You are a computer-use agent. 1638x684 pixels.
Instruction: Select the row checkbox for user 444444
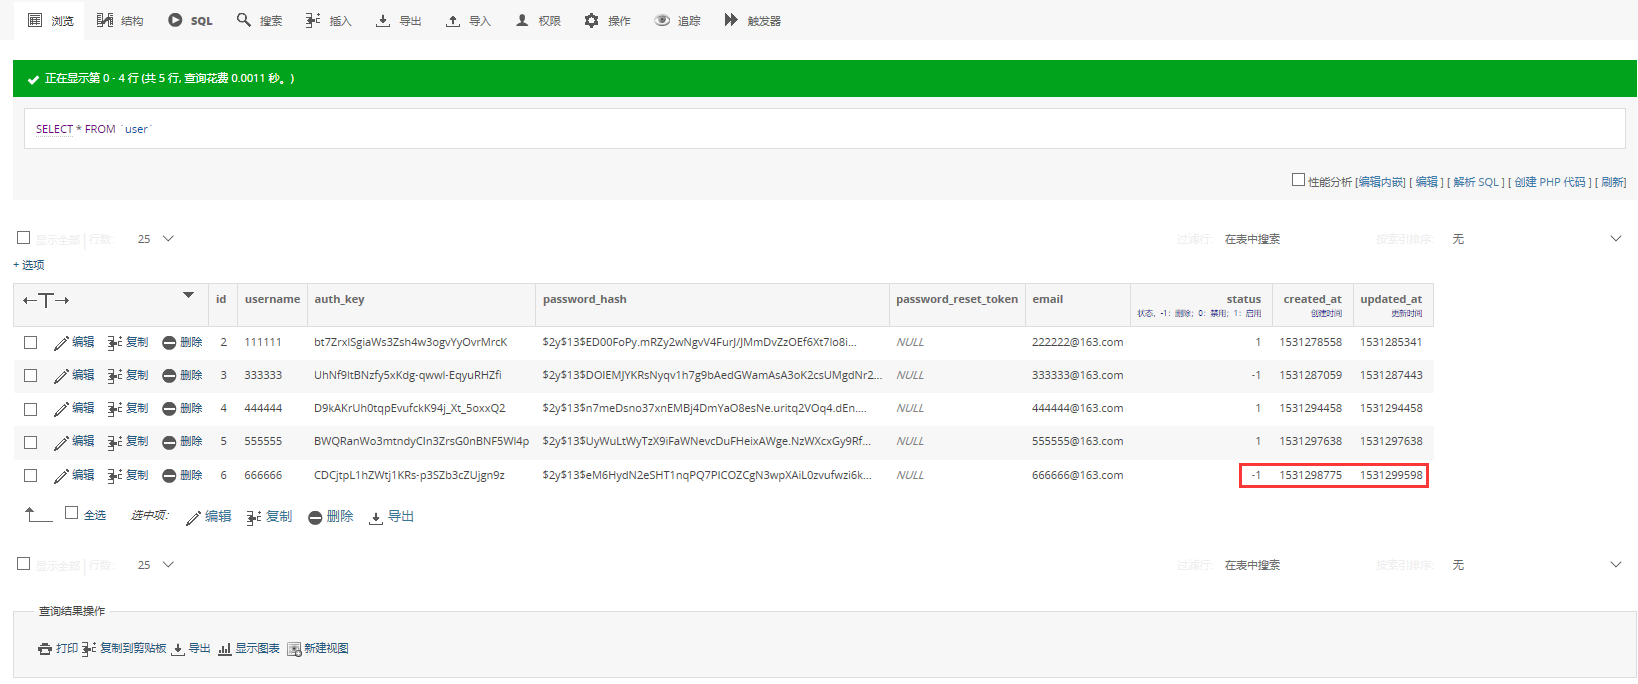click(x=31, y=409)
